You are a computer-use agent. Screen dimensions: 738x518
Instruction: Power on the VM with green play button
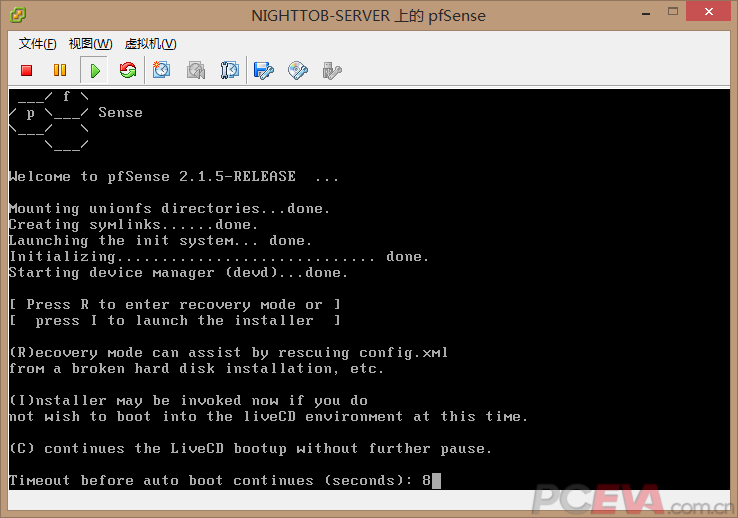click(x=94, y=70)
